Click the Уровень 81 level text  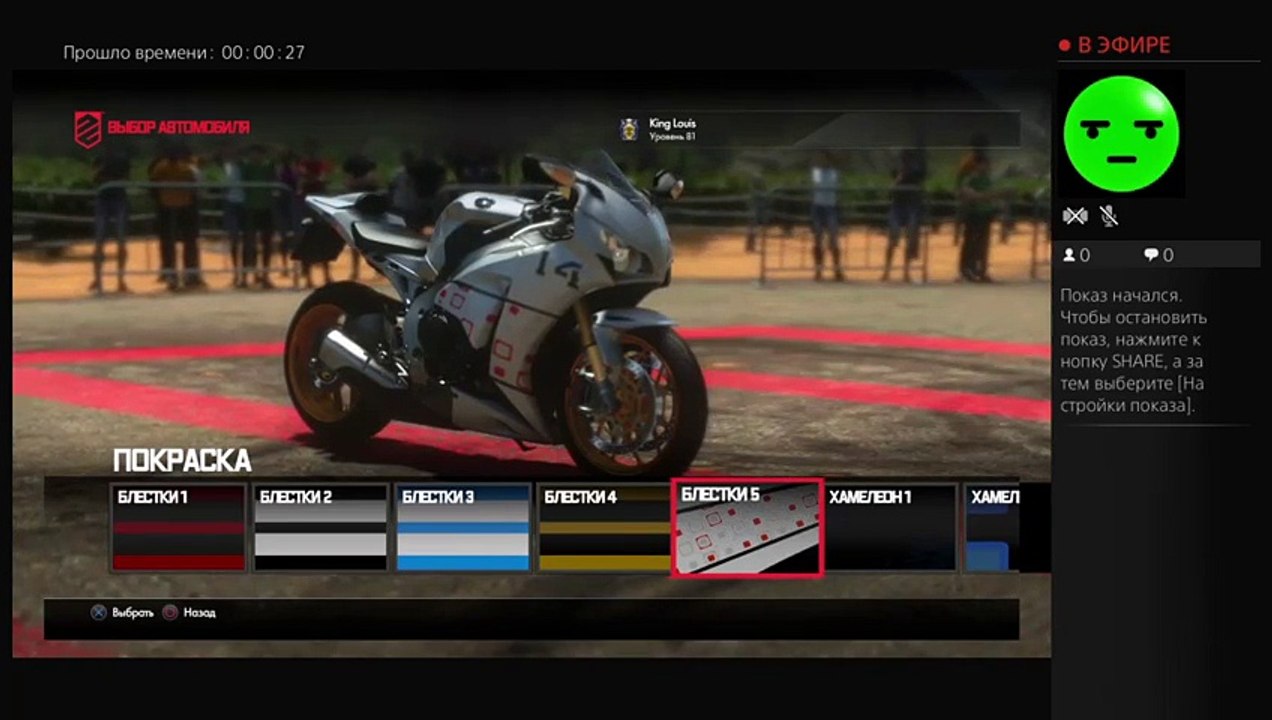[x=672, y=136]
